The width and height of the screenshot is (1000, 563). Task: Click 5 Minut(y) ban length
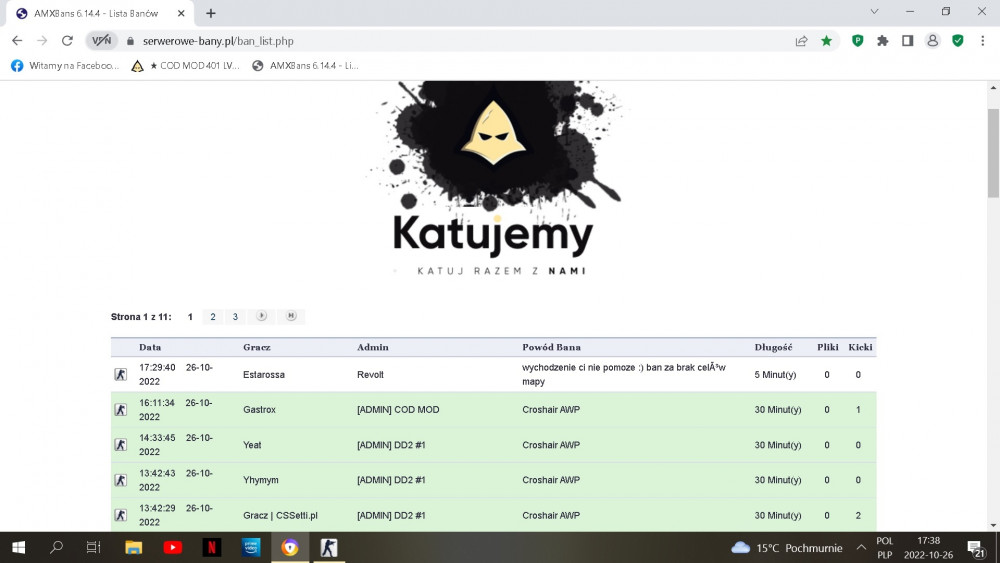click(775, 375)
